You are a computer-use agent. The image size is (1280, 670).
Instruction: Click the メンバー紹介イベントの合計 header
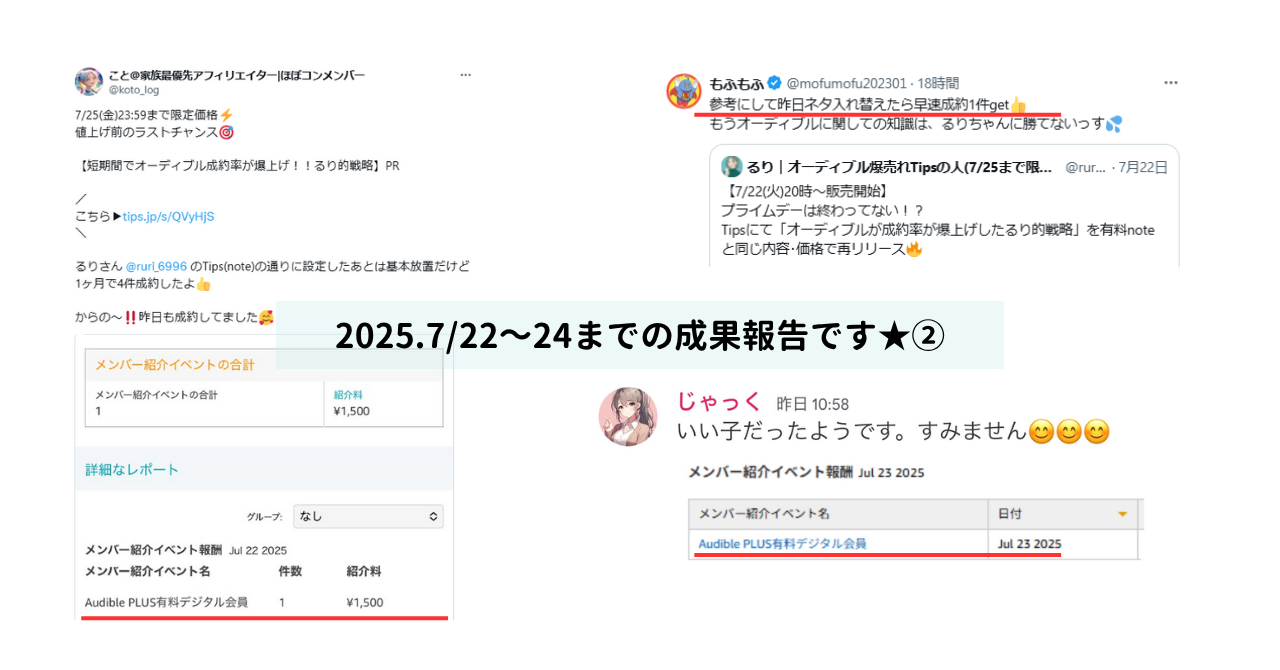coord(174,365)
